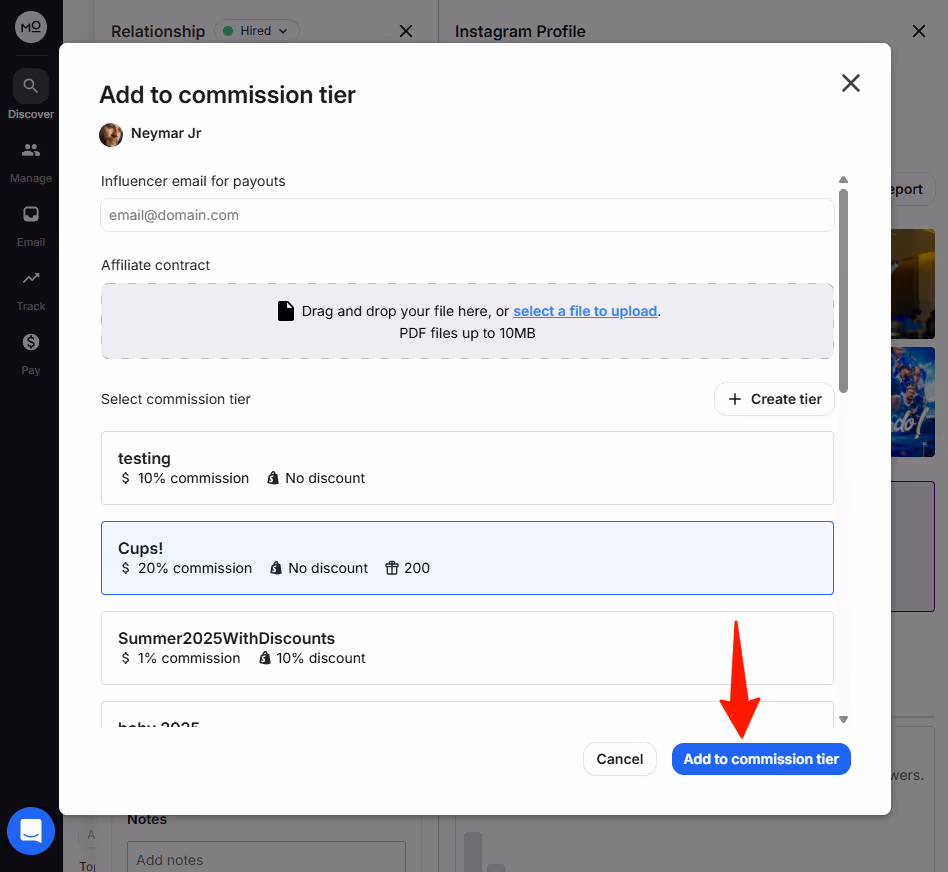Go to the Manage section icon
The image size is (948, 872).
(x=30, y=160)
